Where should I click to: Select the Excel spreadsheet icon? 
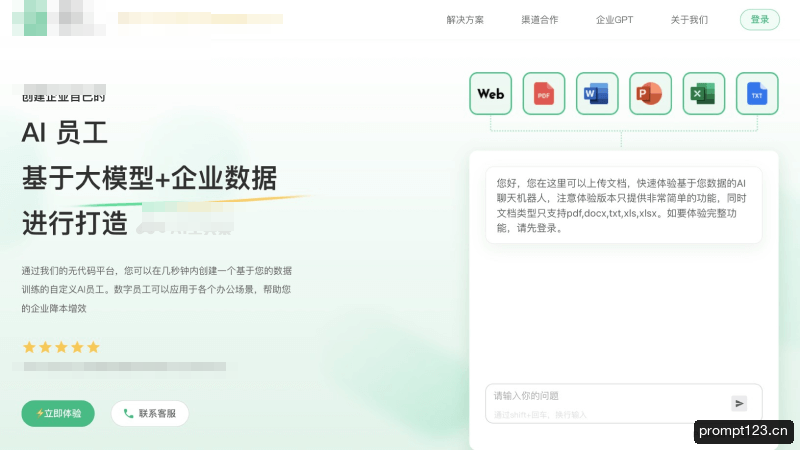[704, 93]
